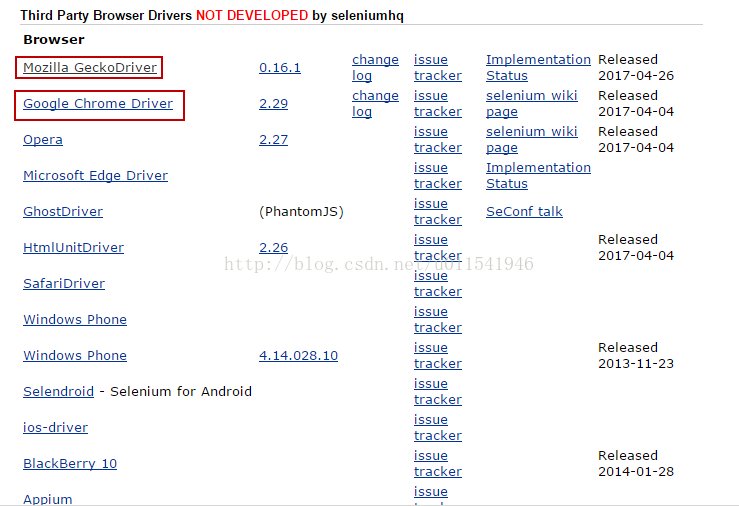Open the Mozilla GeckoDriver link
This screenshot has height=506, width=739.
[90, 67]
